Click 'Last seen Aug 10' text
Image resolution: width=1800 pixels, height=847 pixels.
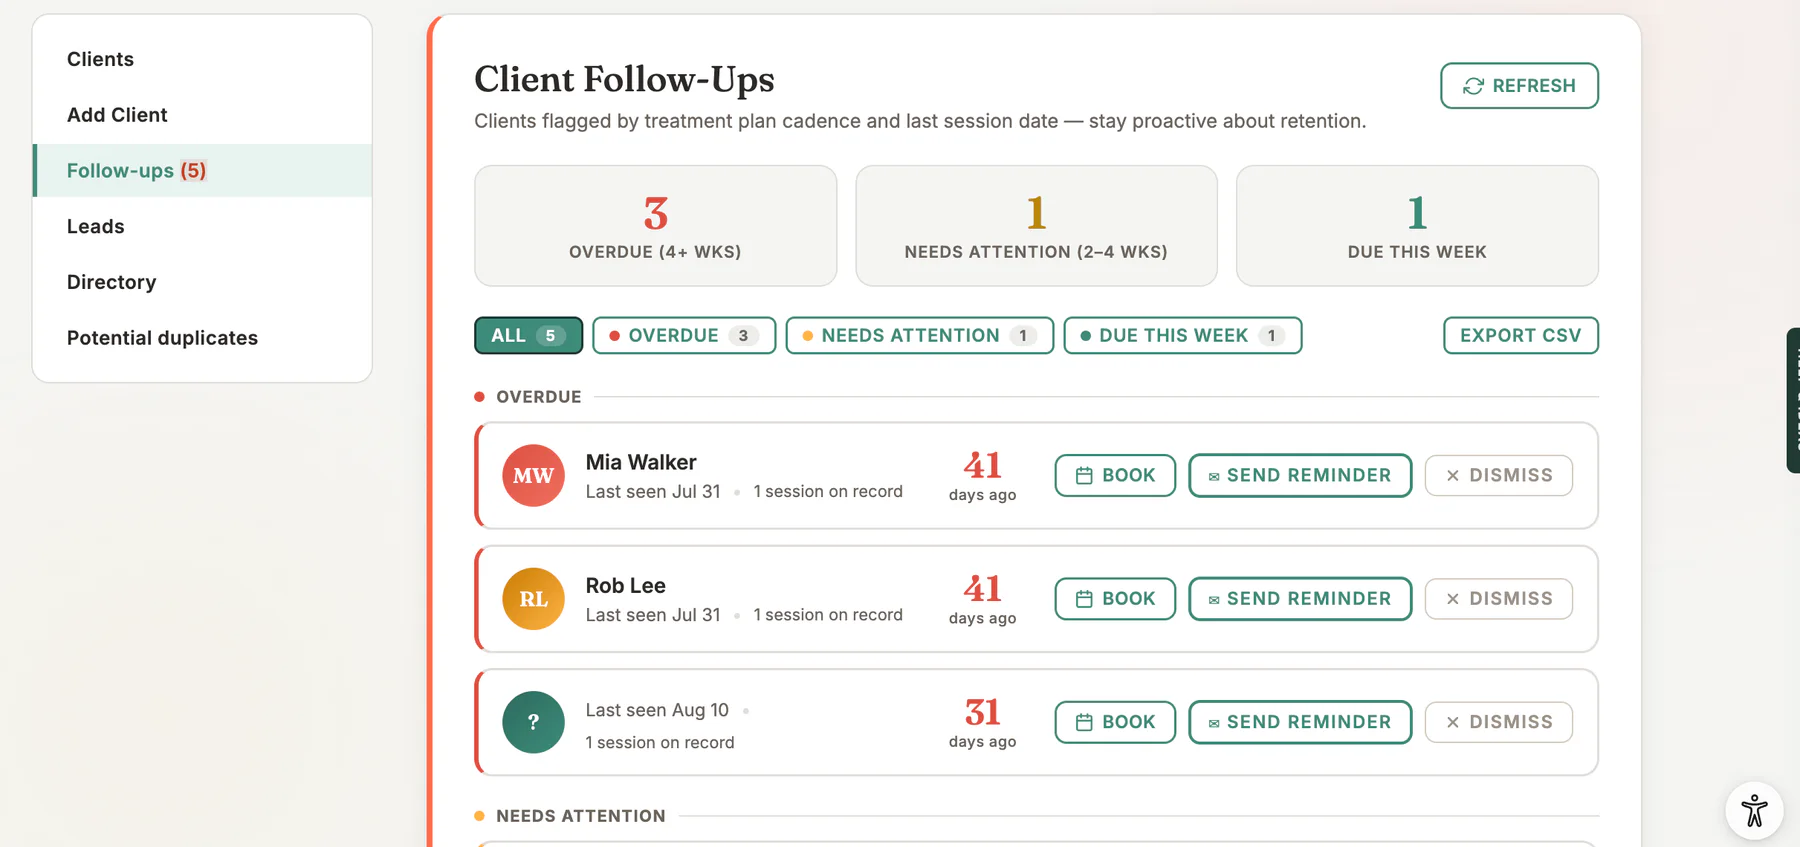point(657,710)
